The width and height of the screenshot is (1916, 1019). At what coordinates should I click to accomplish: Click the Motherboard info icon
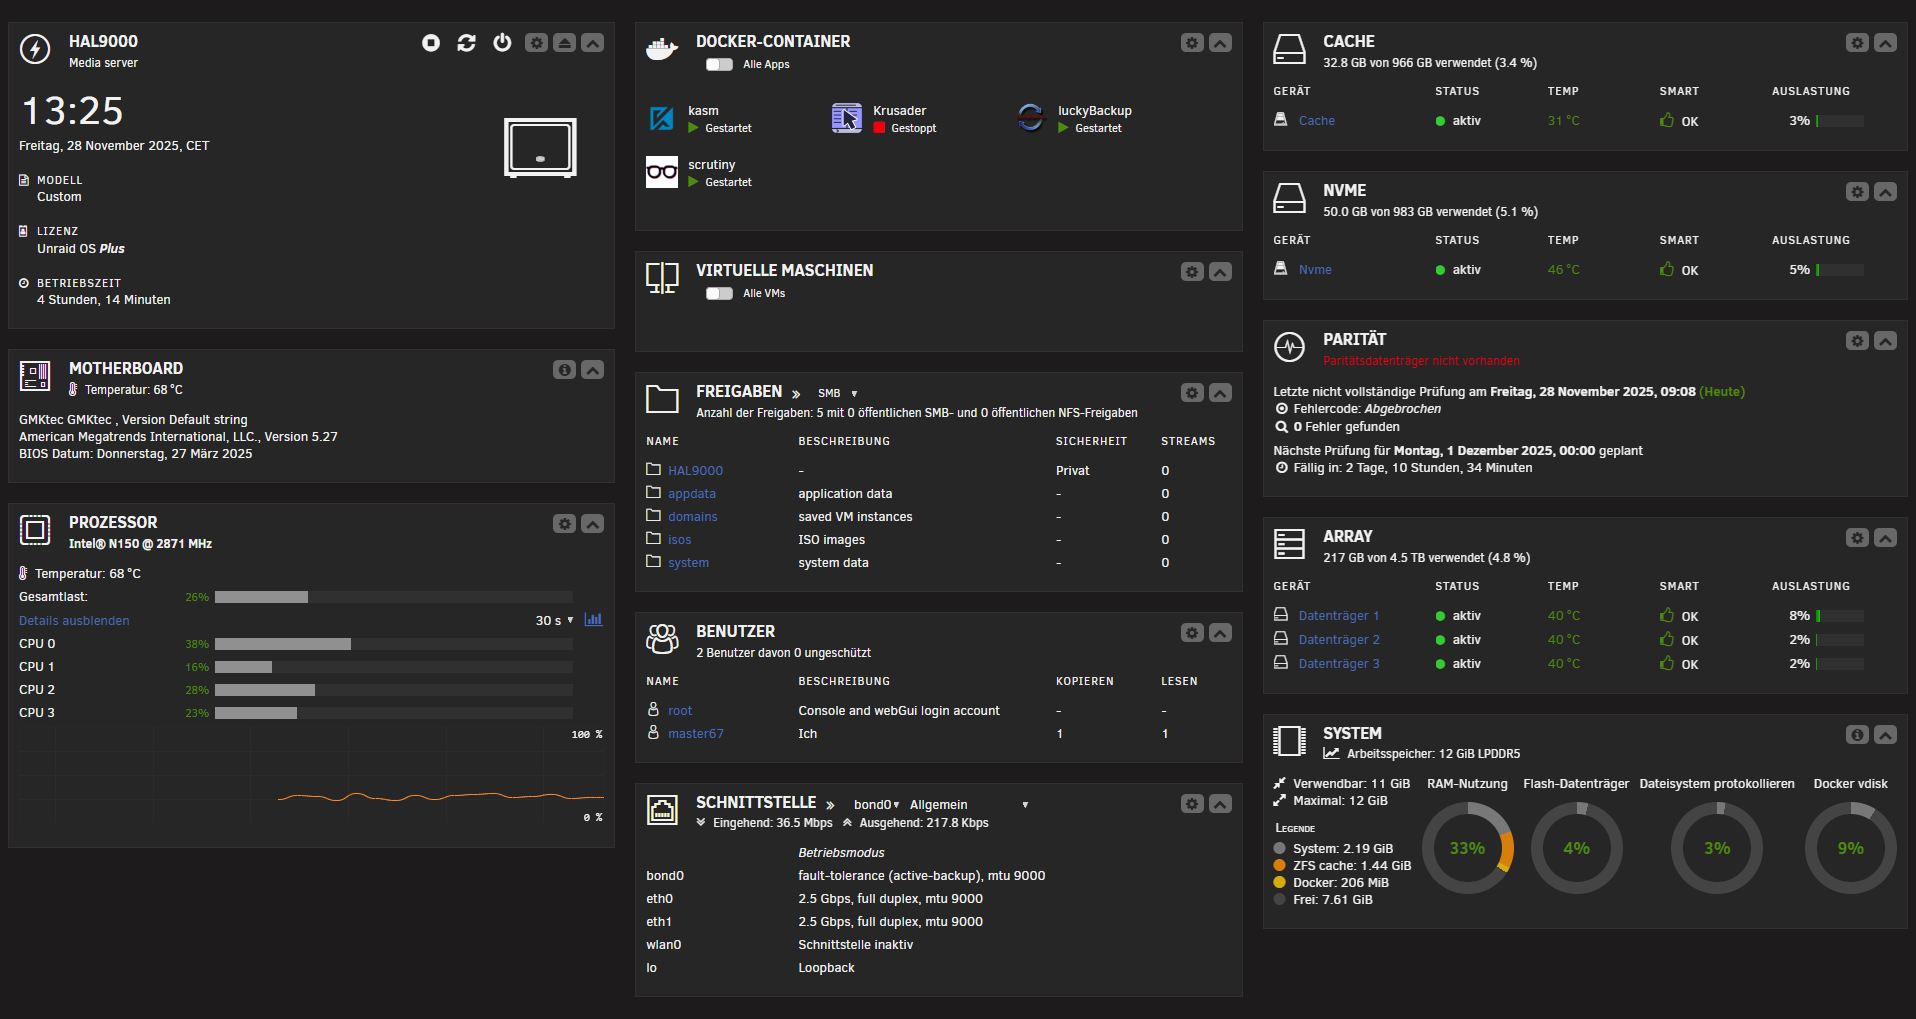[x=564, y=370]
